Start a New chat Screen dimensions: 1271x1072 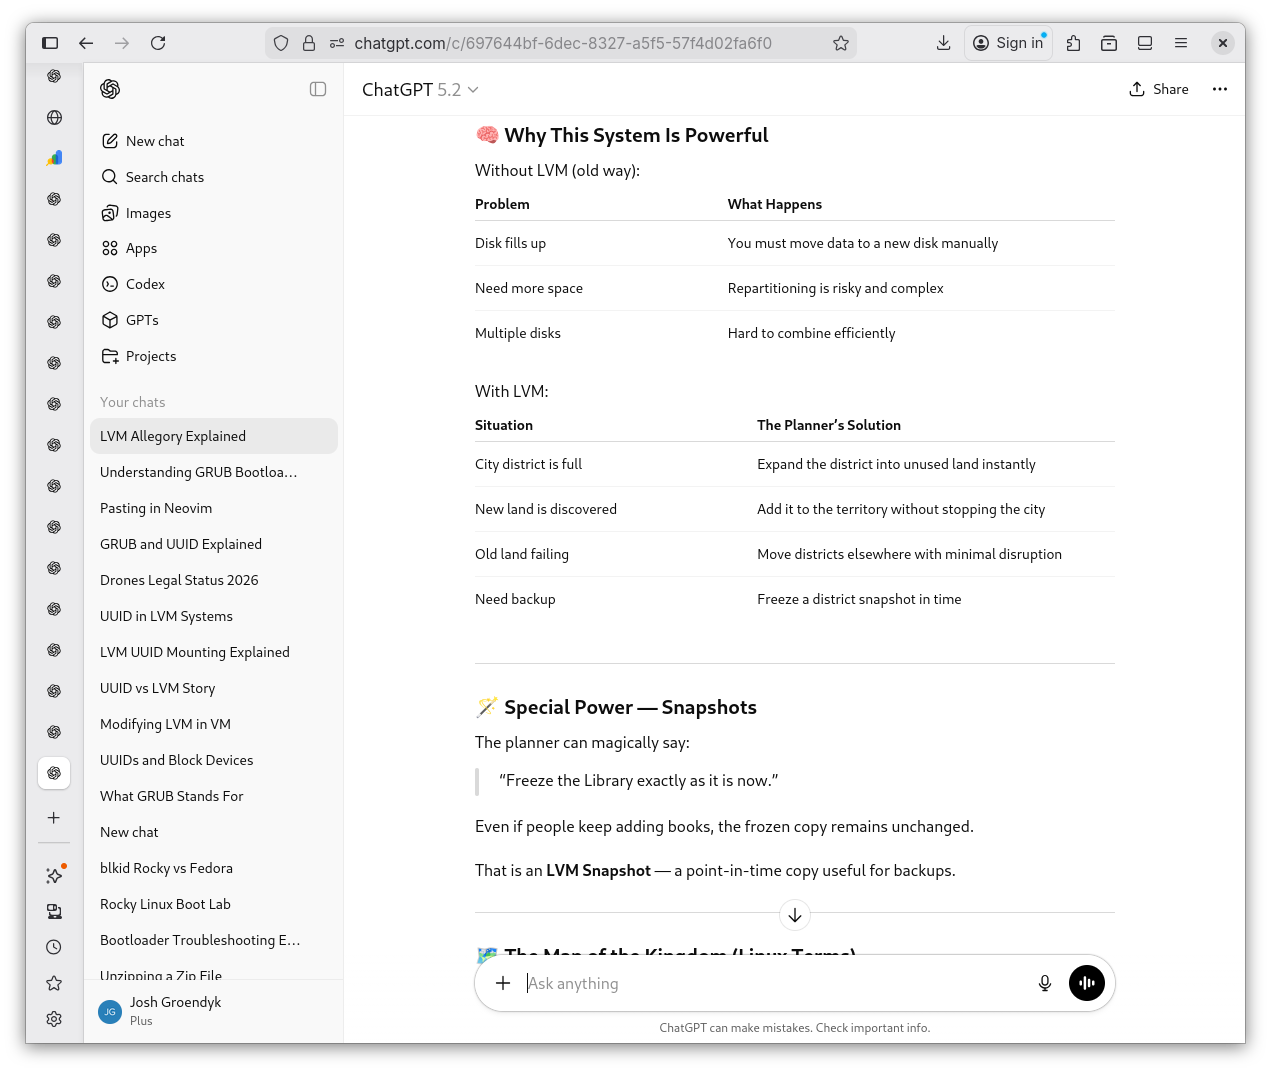pos(155,141)
